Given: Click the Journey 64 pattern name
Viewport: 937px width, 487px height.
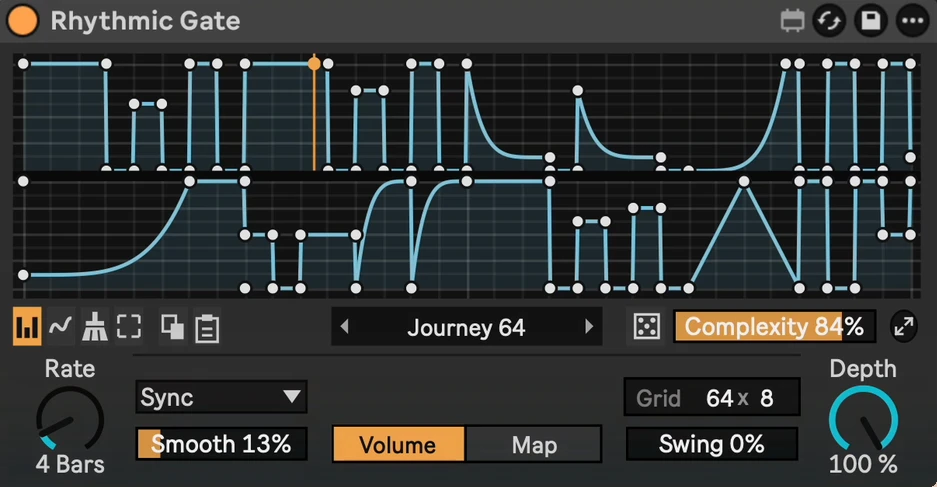Looking at the screenshot, I should 466,327.
